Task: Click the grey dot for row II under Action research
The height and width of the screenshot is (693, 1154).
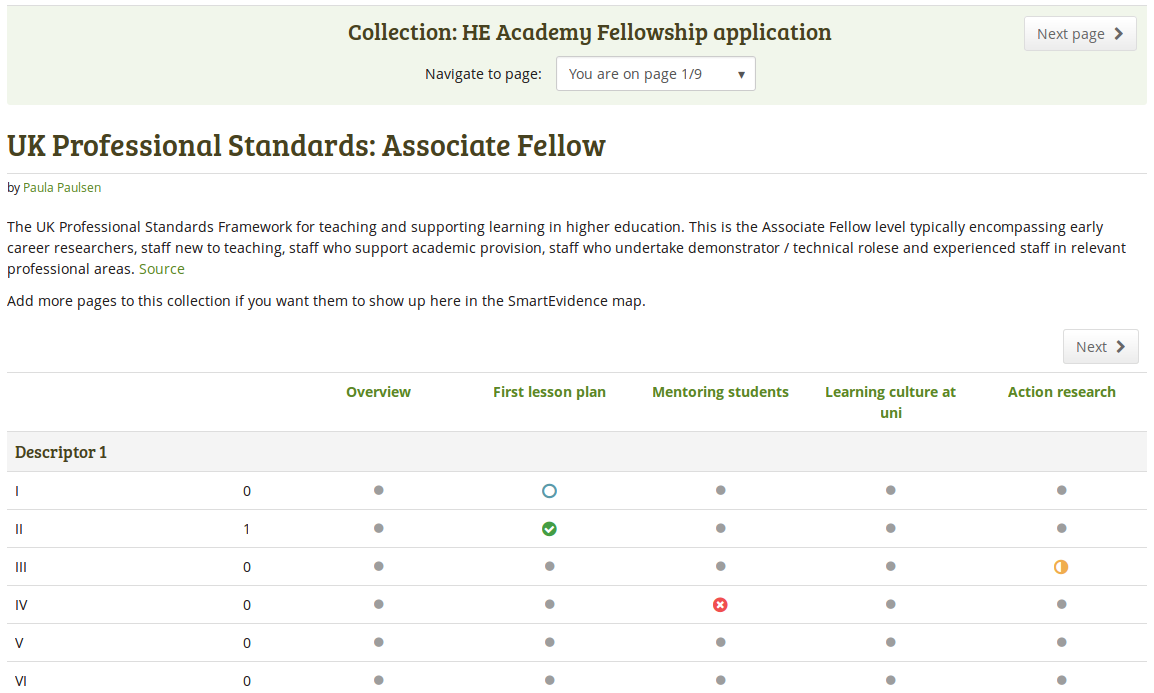Action: coord(1061,528)
